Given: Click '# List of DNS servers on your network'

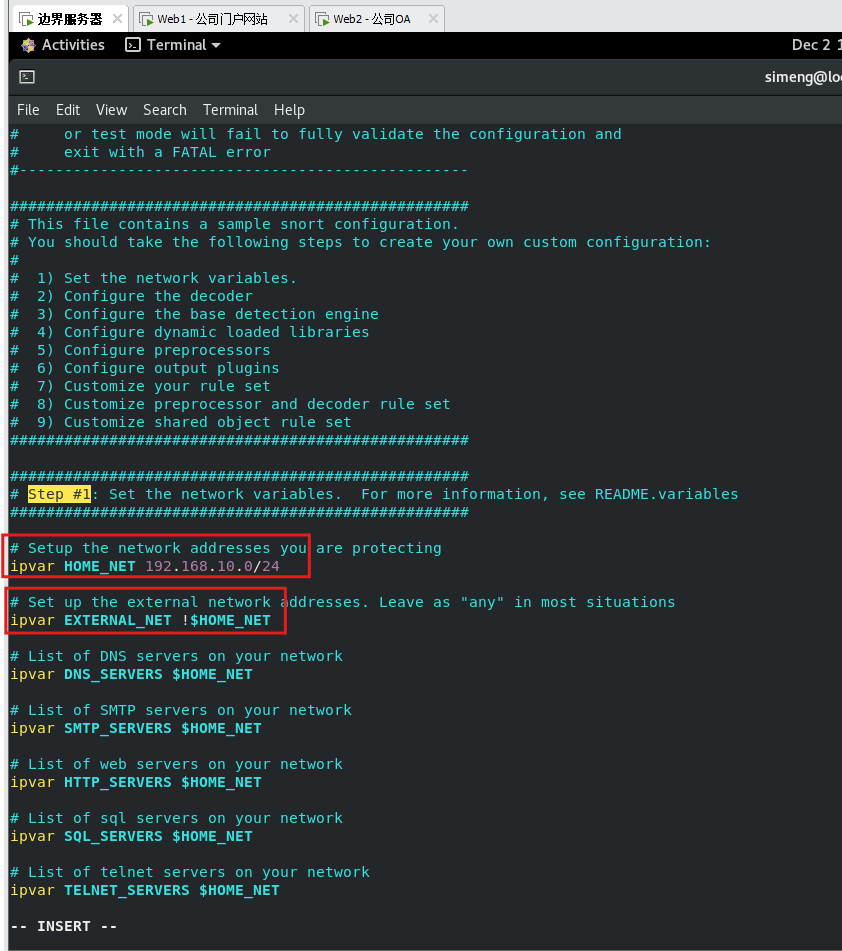Looking at the screenshot, I should (177, 656).
